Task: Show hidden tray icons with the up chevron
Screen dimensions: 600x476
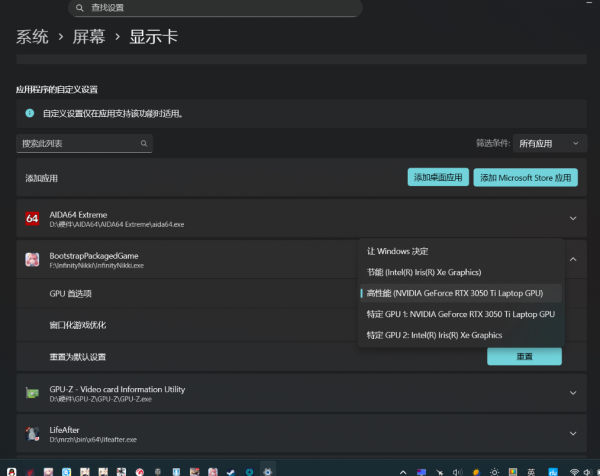Action: [x=403, y=472]
